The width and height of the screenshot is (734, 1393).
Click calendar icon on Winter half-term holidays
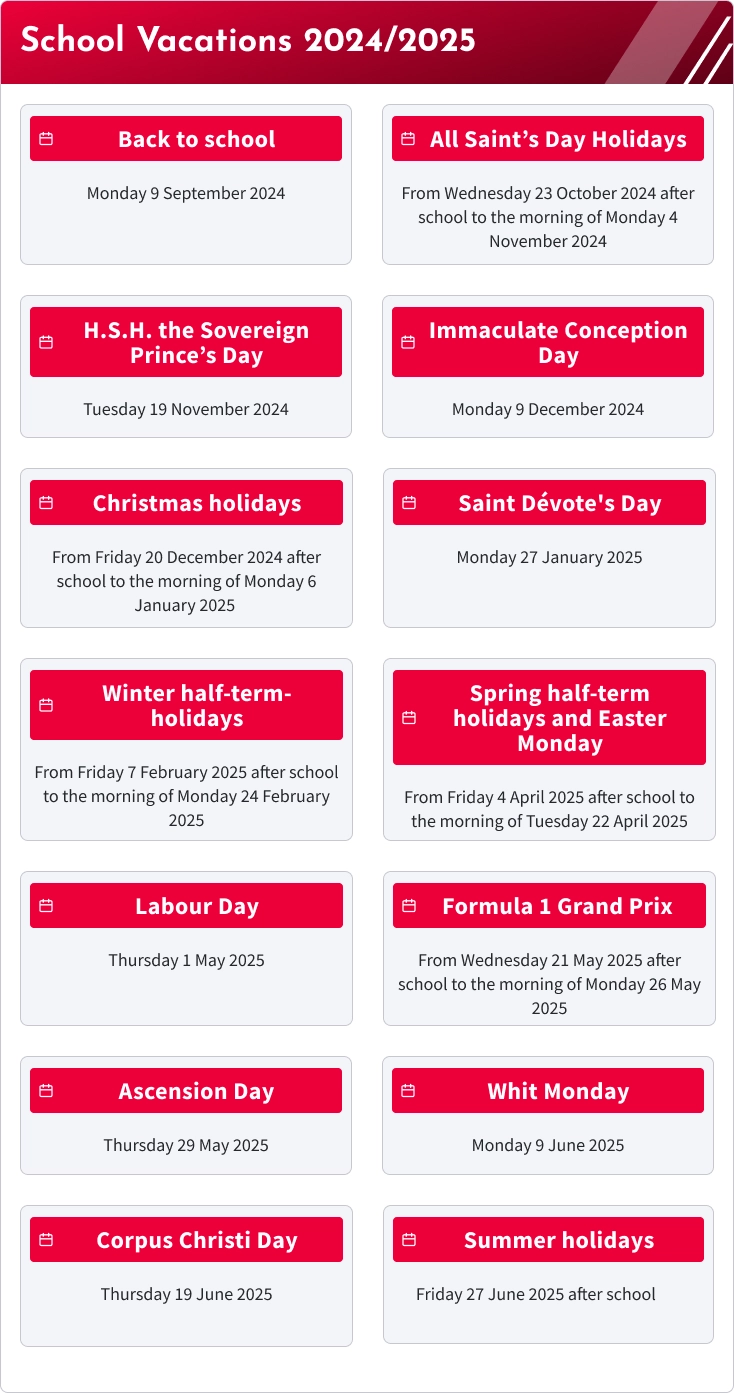[x=46, y=705]
